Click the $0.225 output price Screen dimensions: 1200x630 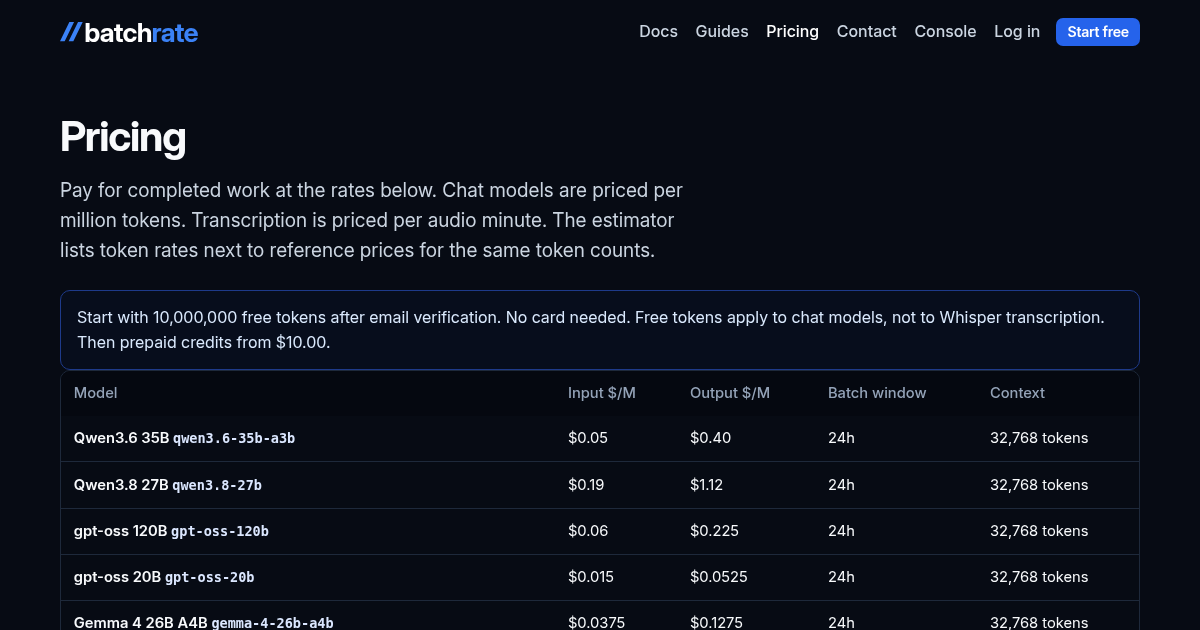[714, 531]
